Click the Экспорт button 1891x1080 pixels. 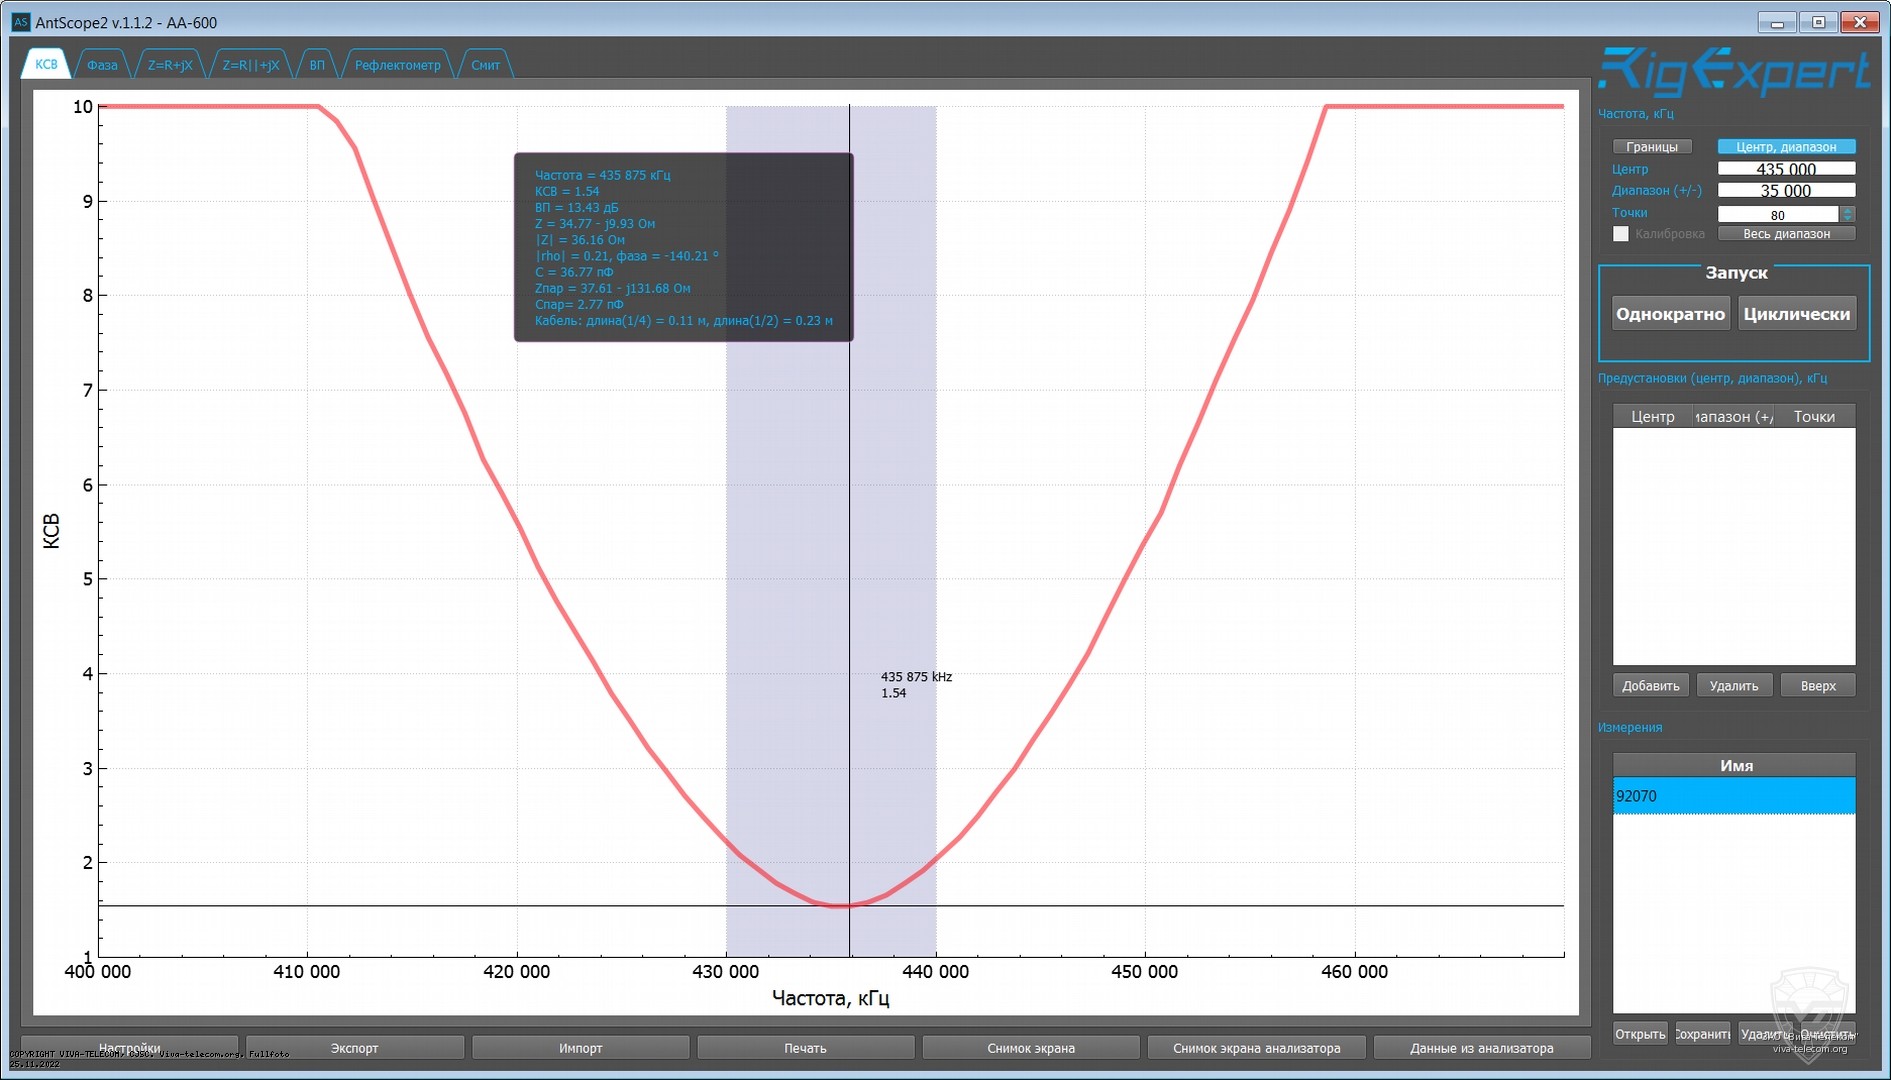coord(354,1048)
